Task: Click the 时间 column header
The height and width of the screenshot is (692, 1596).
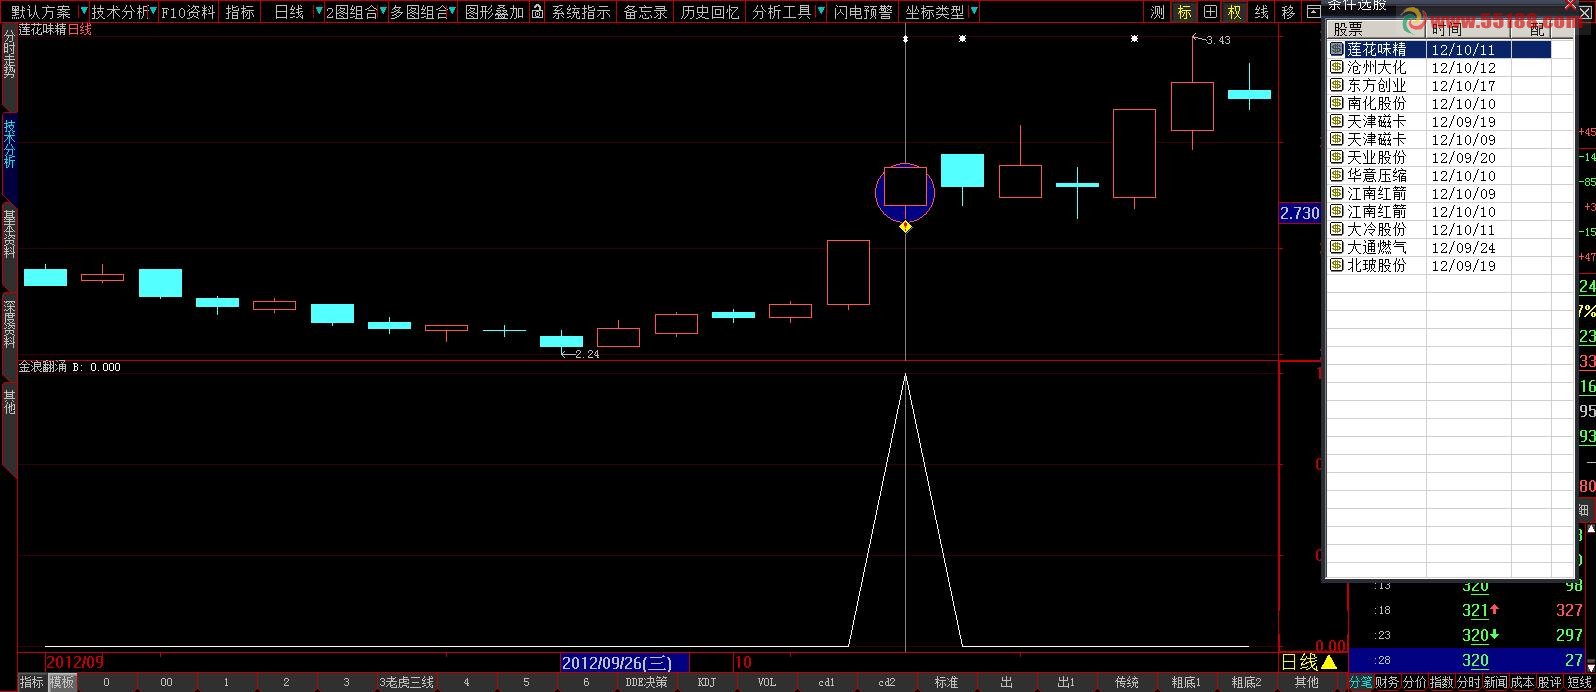Action: [x=1468, y=30]
